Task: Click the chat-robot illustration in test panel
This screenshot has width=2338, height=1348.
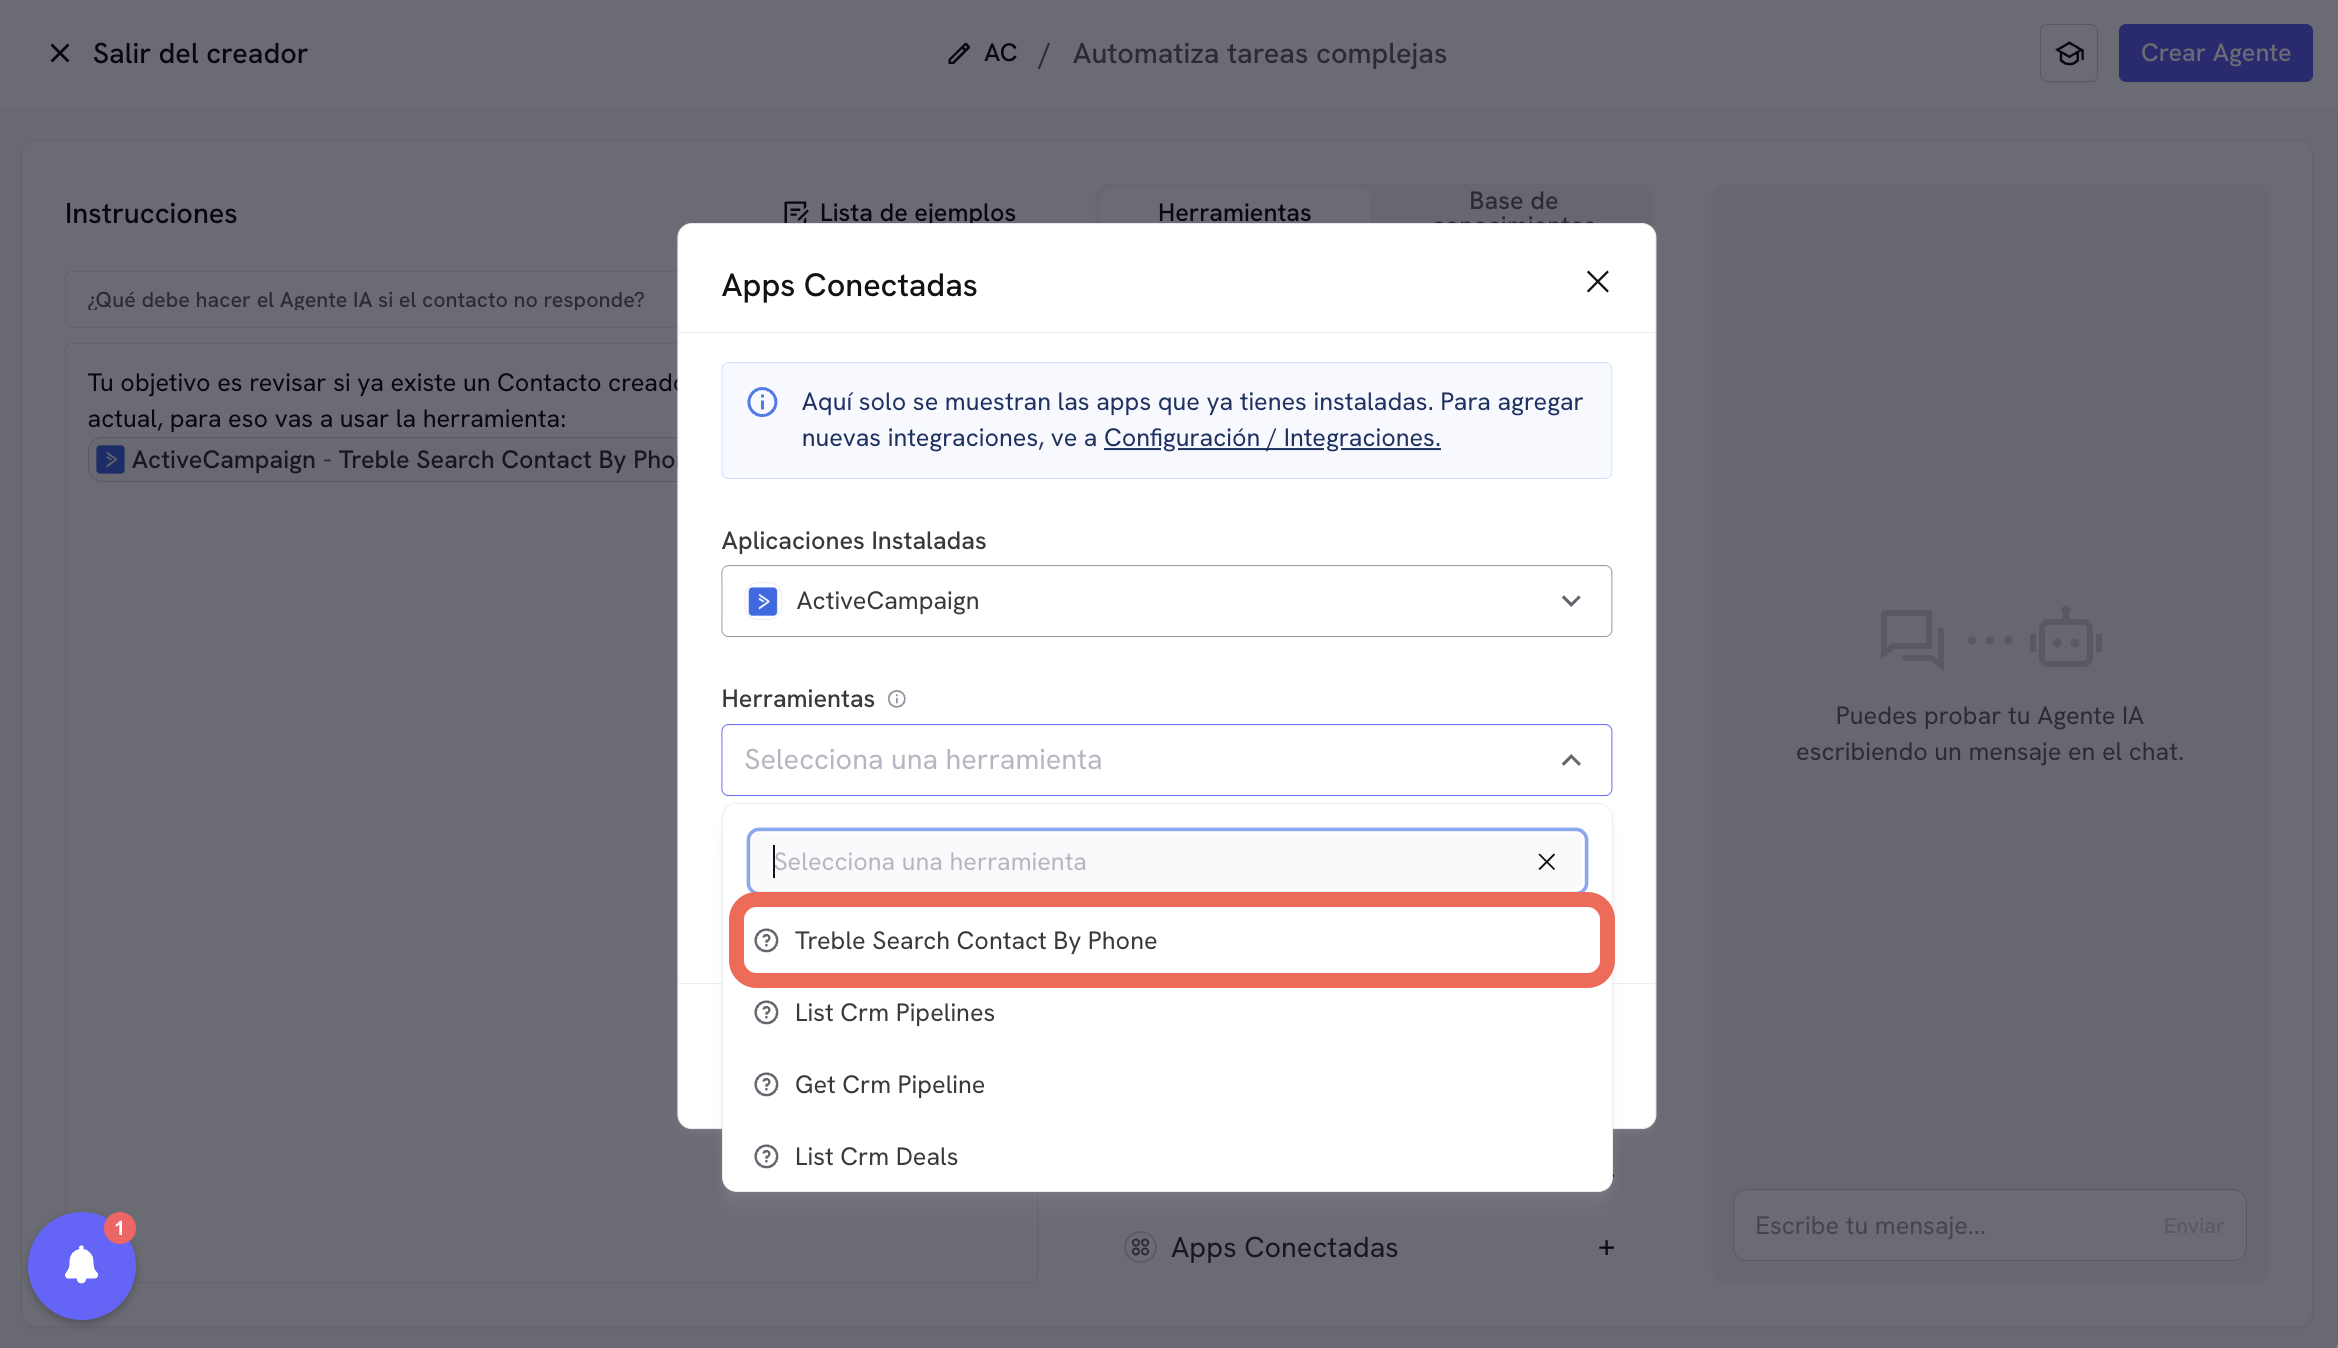Action: (x=1990, y=639)
